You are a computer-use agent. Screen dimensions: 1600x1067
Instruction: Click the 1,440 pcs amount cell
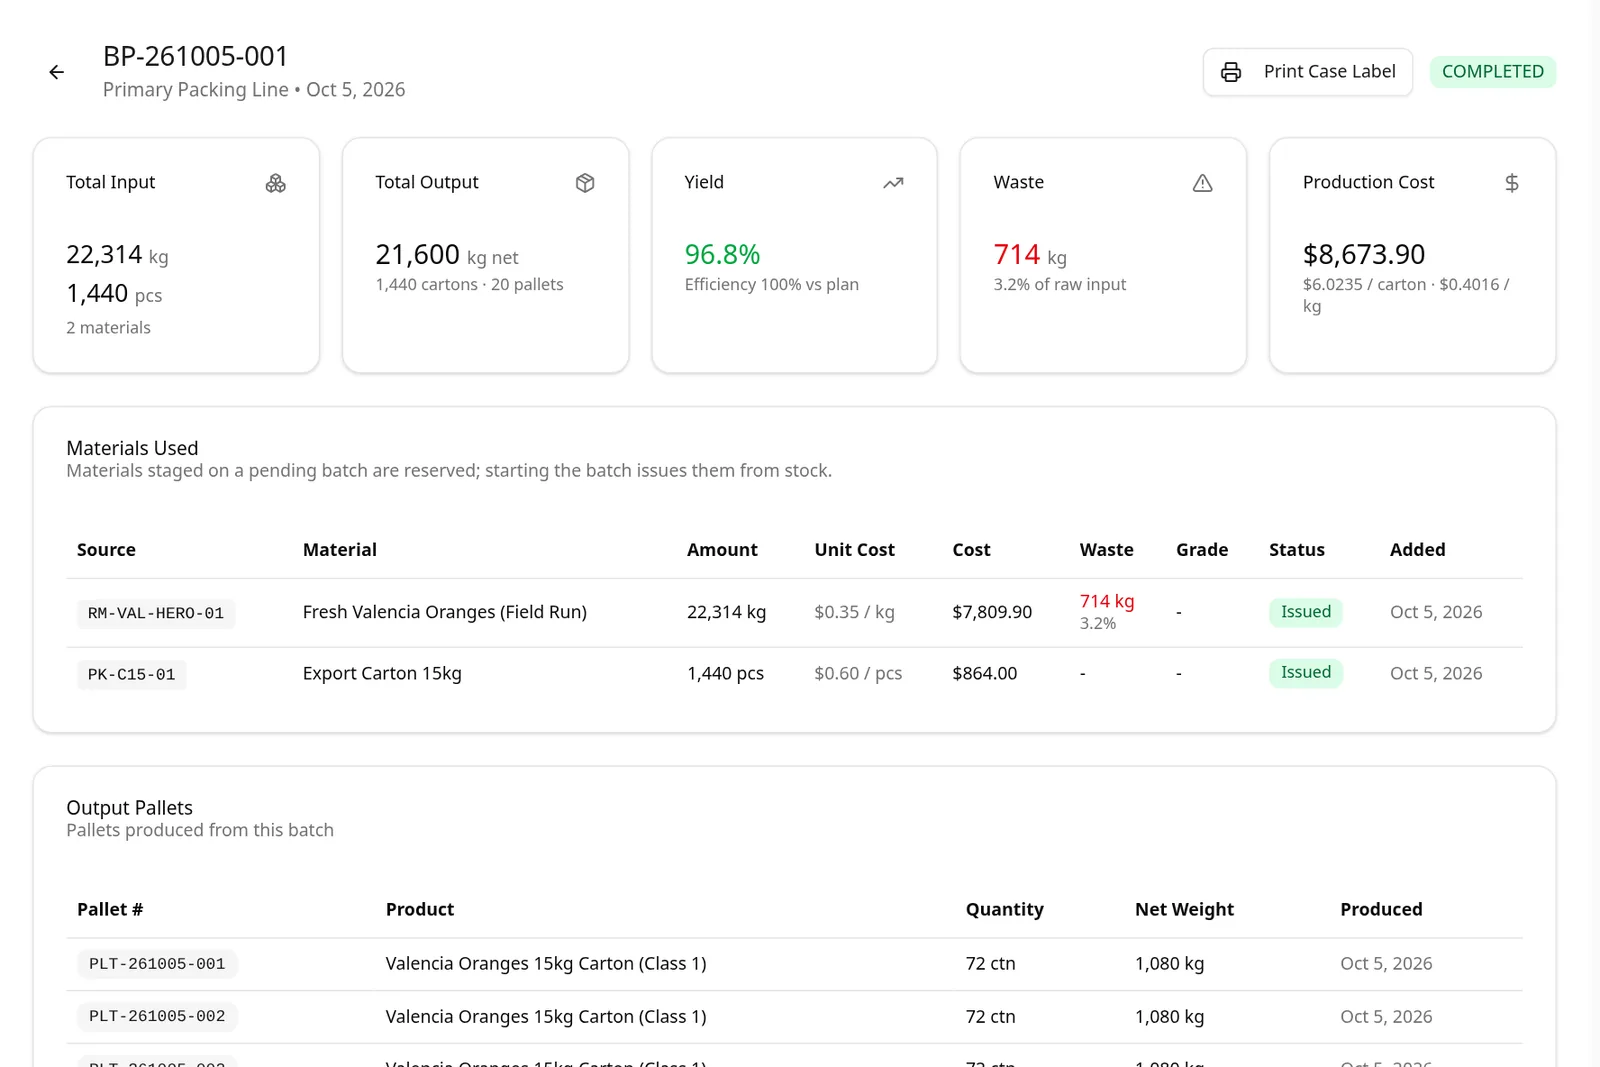[x=725, y=674]
